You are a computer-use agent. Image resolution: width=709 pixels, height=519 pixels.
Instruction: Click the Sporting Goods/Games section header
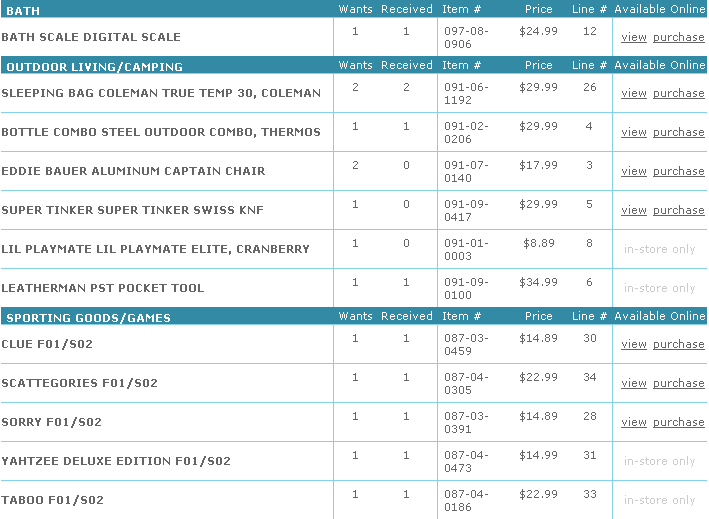pos(88,318)
